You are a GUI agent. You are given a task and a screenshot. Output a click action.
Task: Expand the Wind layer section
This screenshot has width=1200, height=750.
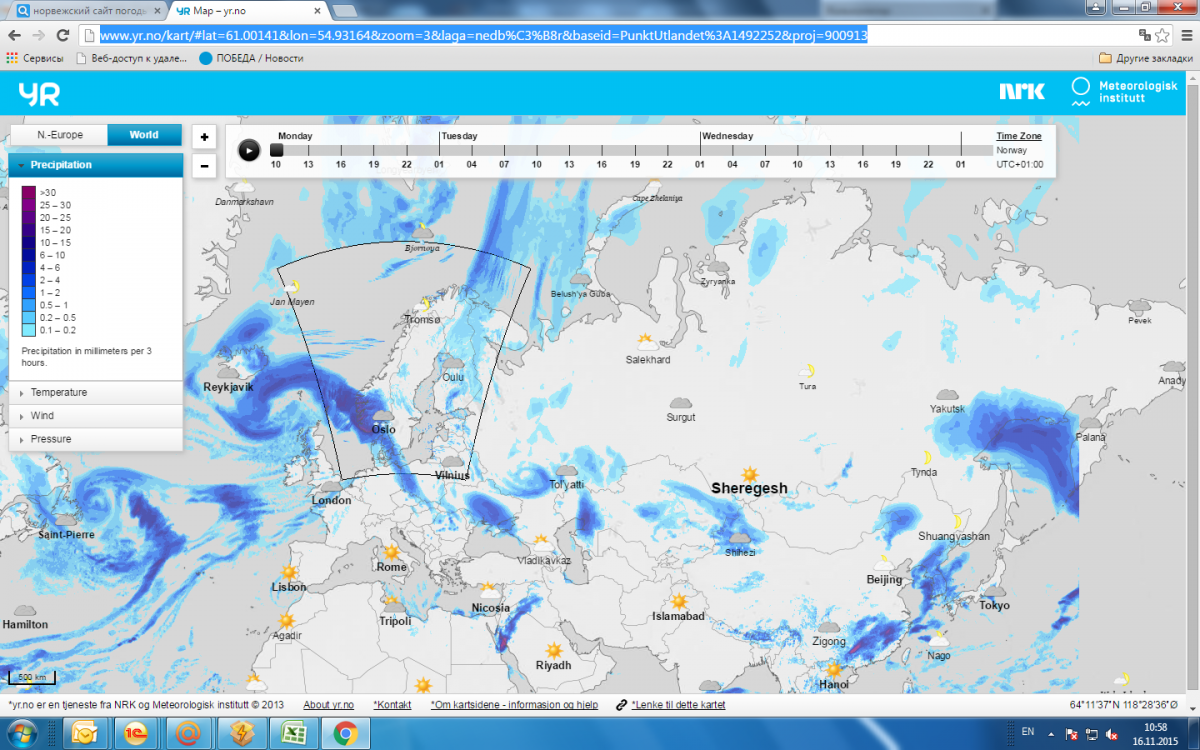pos(42,416)
